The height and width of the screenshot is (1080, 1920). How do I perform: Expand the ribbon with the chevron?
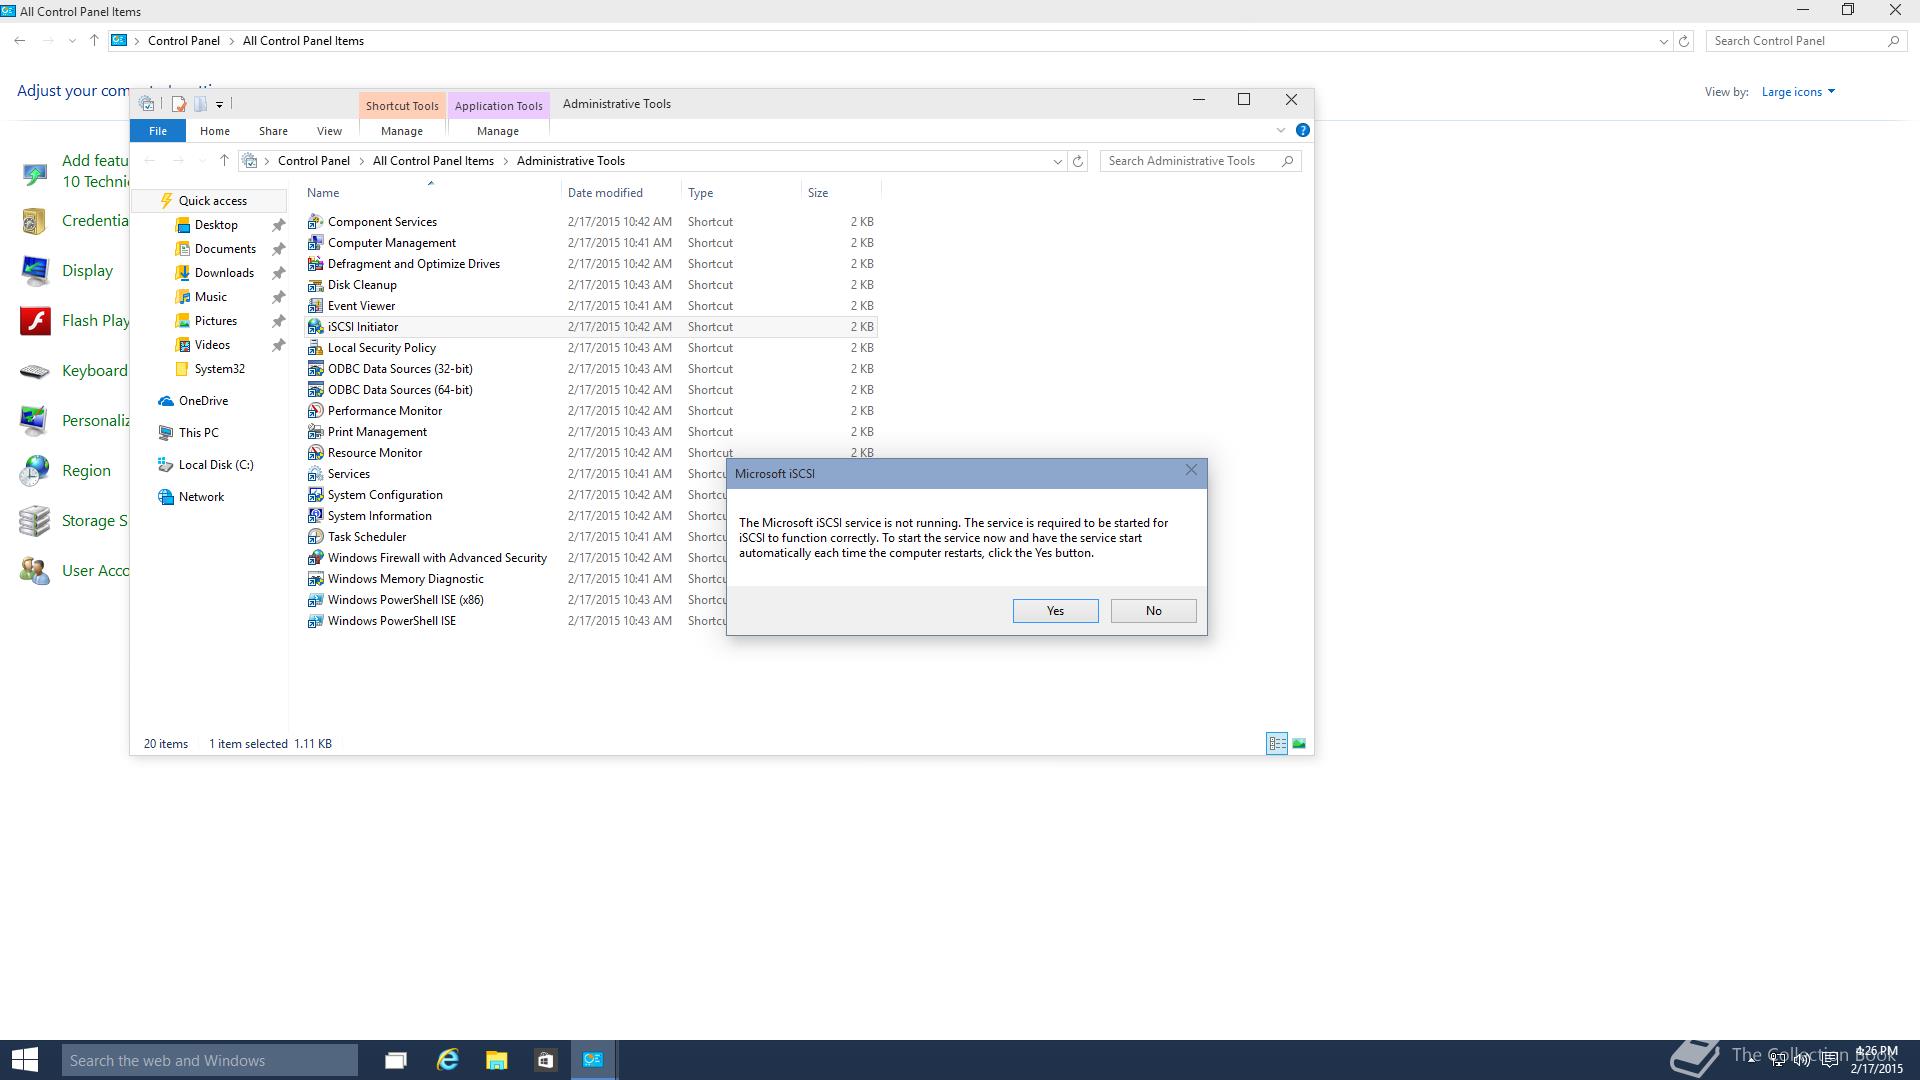click(x=1280, y=130)
